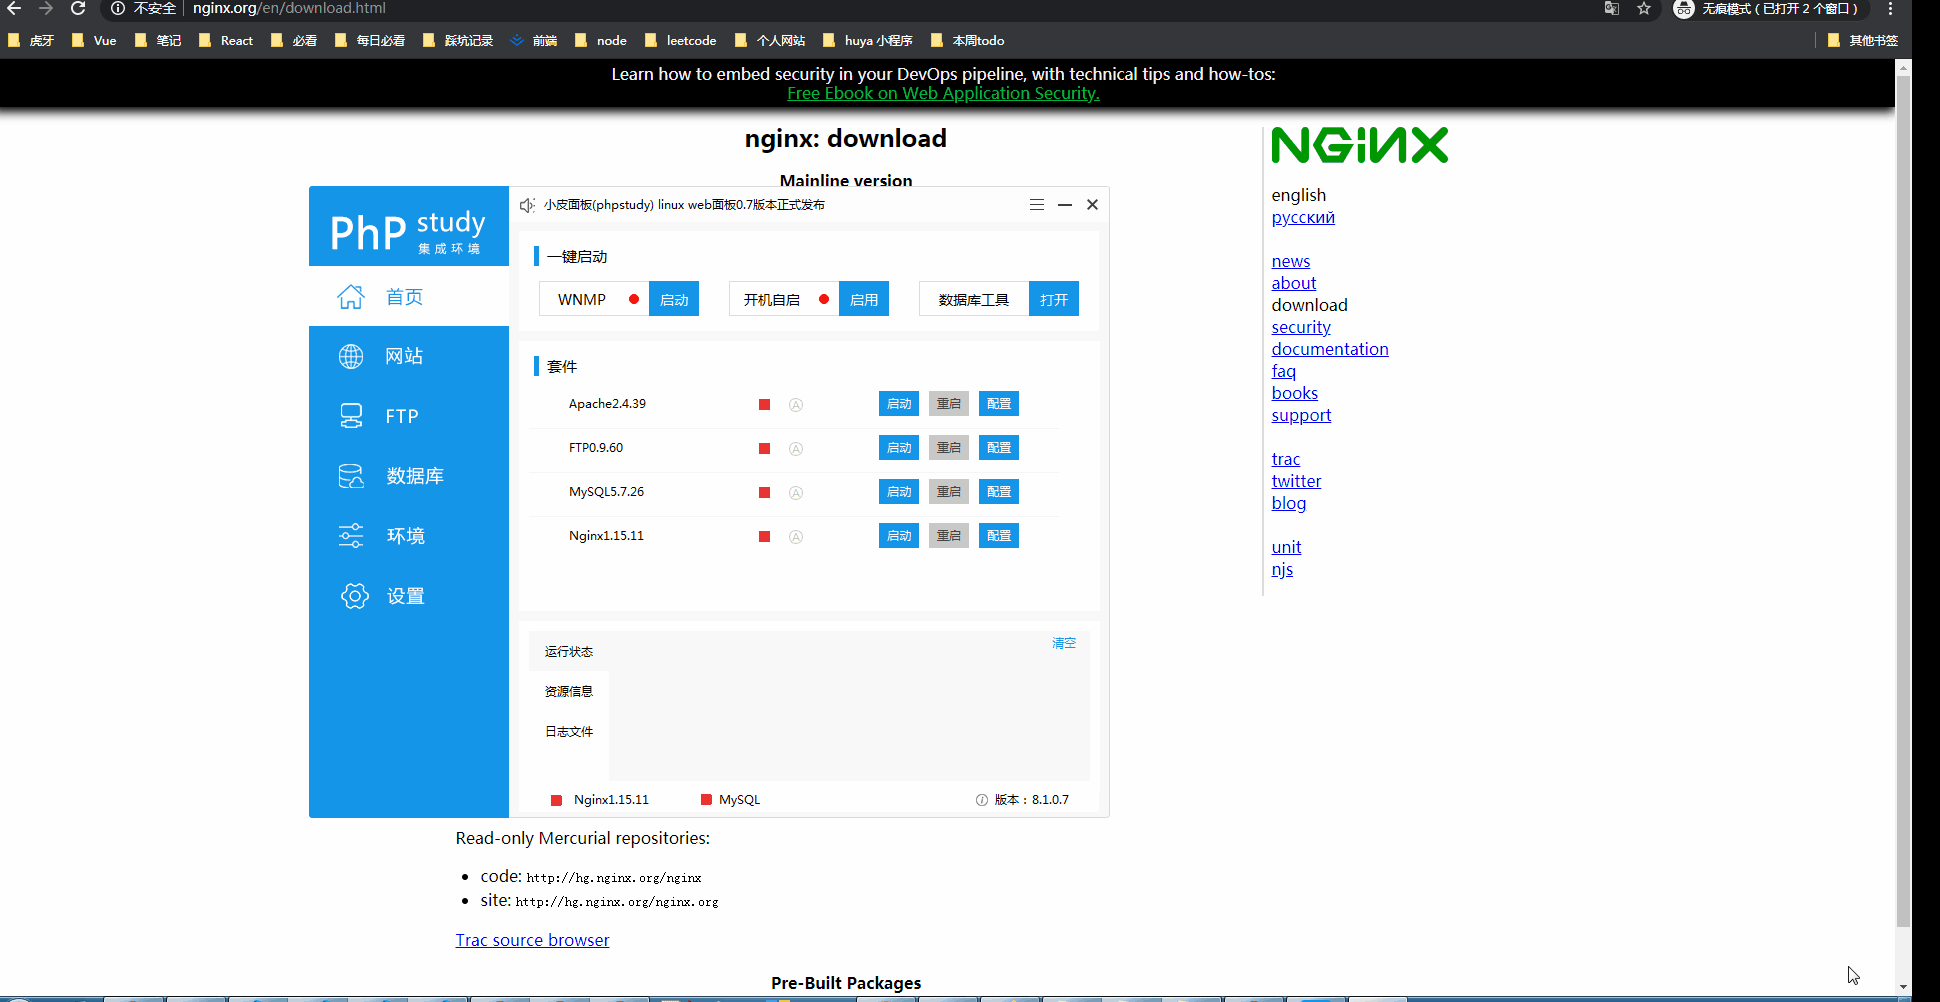The width and height of the screenshot is (1940, 1002).
Task: Switch to the 资源信息 tab
Action: click(x=568, y=691)
